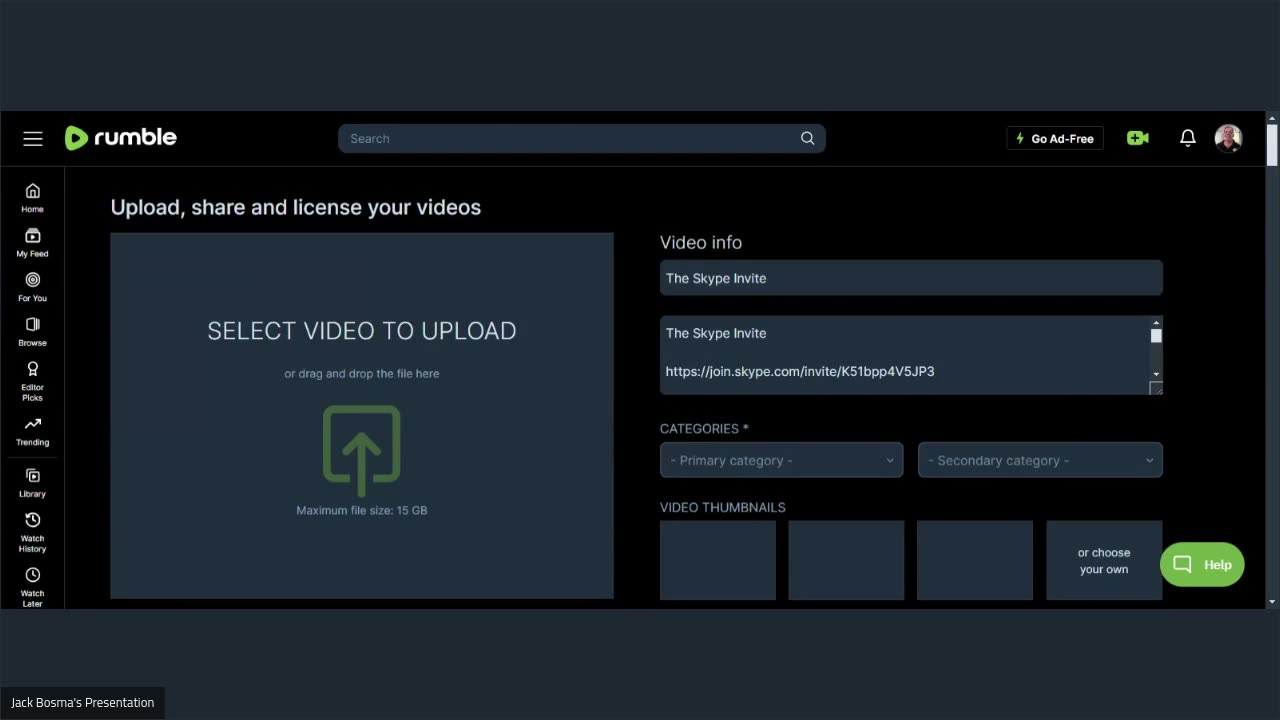Open Trending in sidebar
Image resolution: width=1280 pixels, height=720 pixels.
(32, 431)
